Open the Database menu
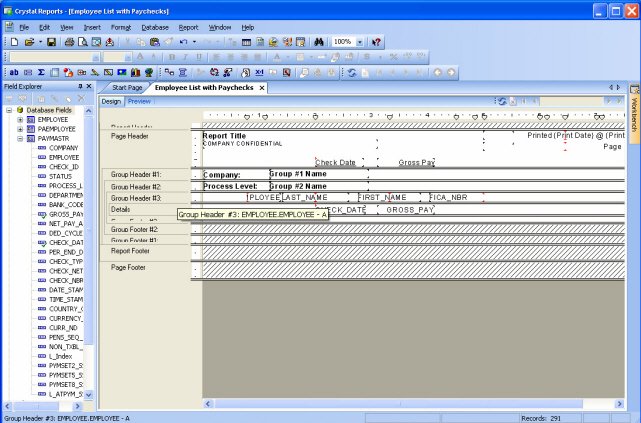Viewport: 641px width, 423px height. (x=155, y=27)
